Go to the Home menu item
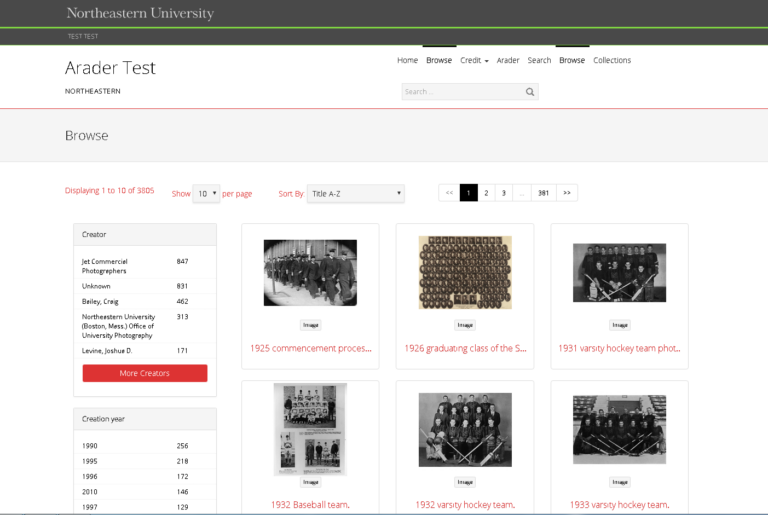This screenshot has width=768, height=515. (x=407, y=60)
